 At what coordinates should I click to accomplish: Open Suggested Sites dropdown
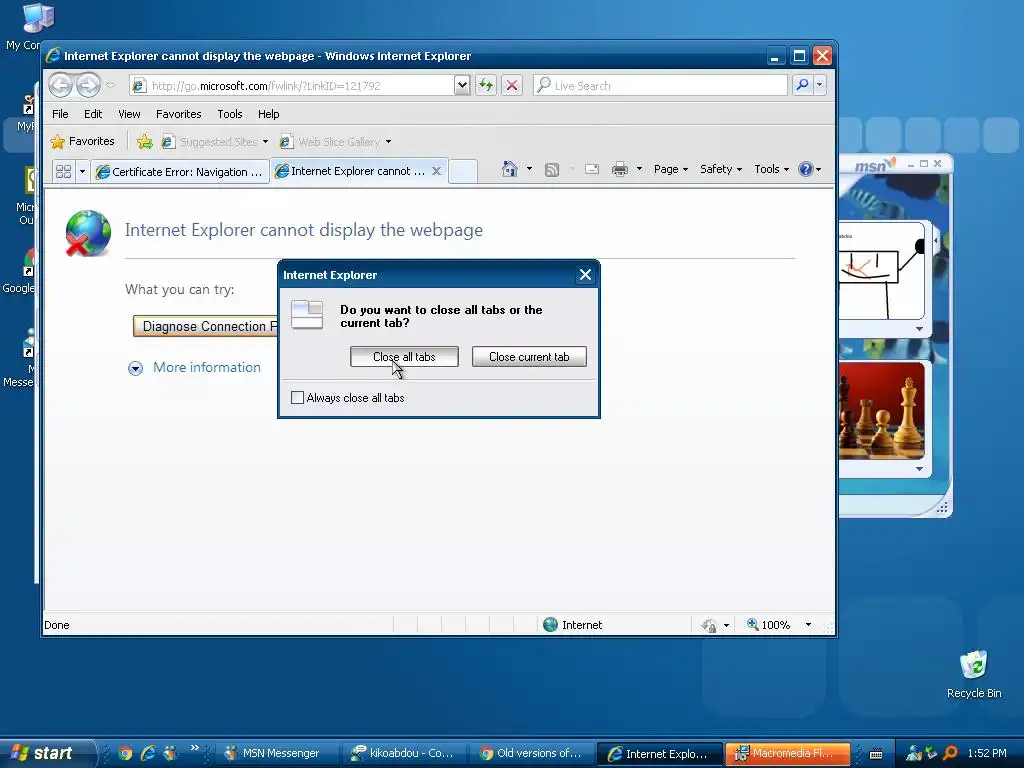[265, 142]
